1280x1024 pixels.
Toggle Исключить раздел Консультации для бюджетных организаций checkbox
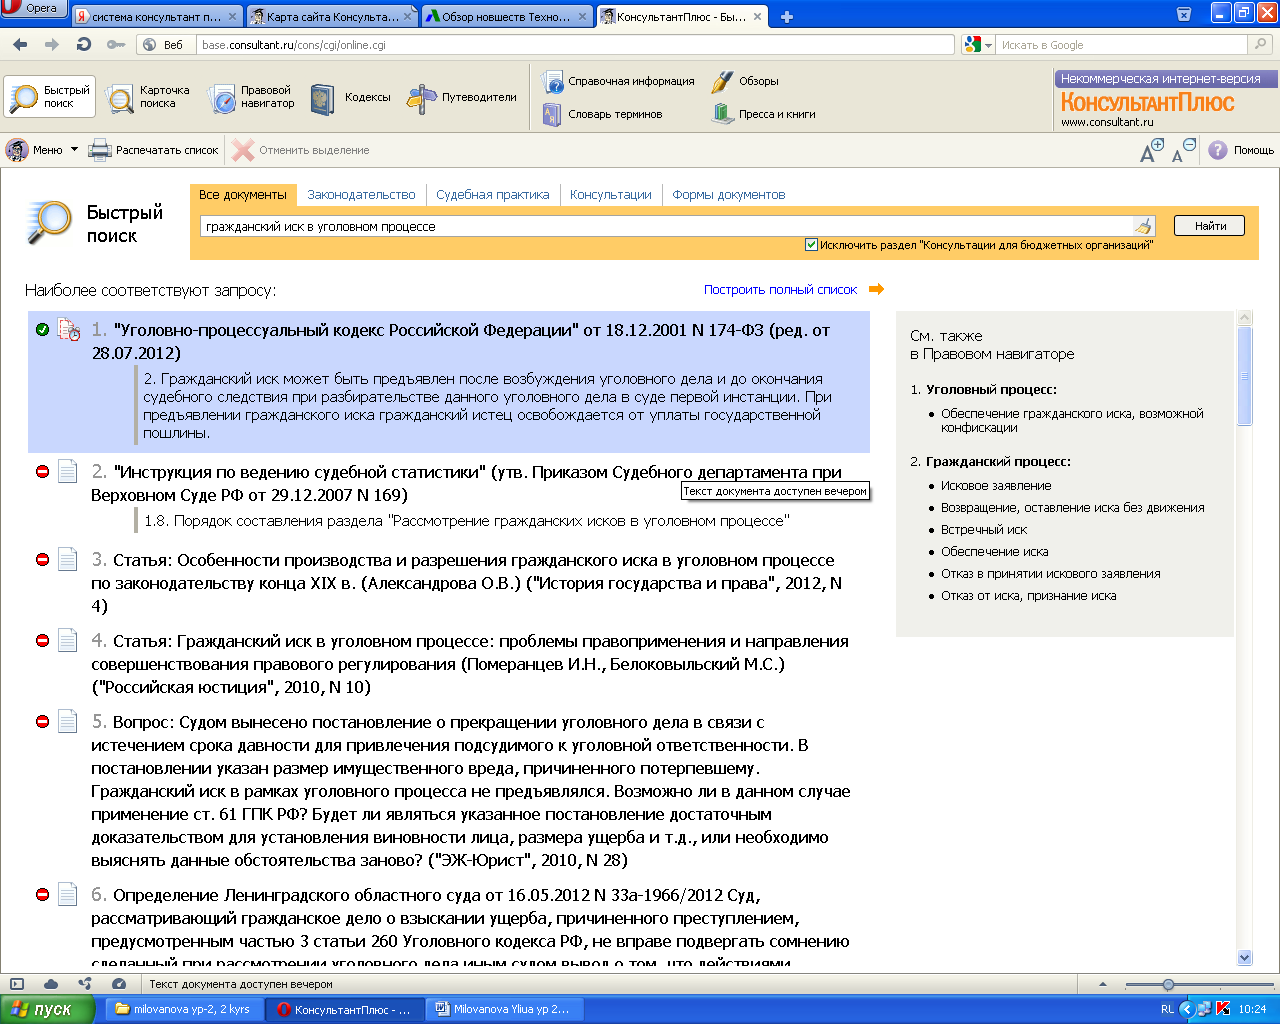(812, 245)
